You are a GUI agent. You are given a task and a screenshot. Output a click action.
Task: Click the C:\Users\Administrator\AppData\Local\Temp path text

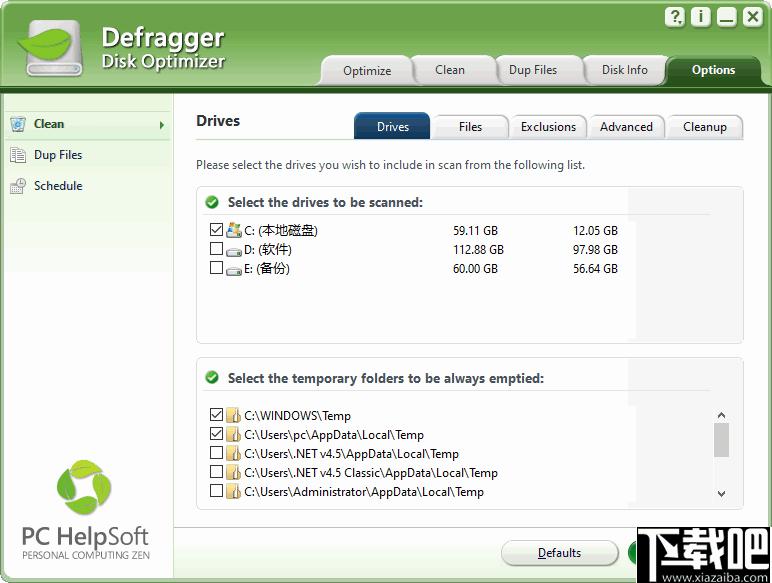364,492
